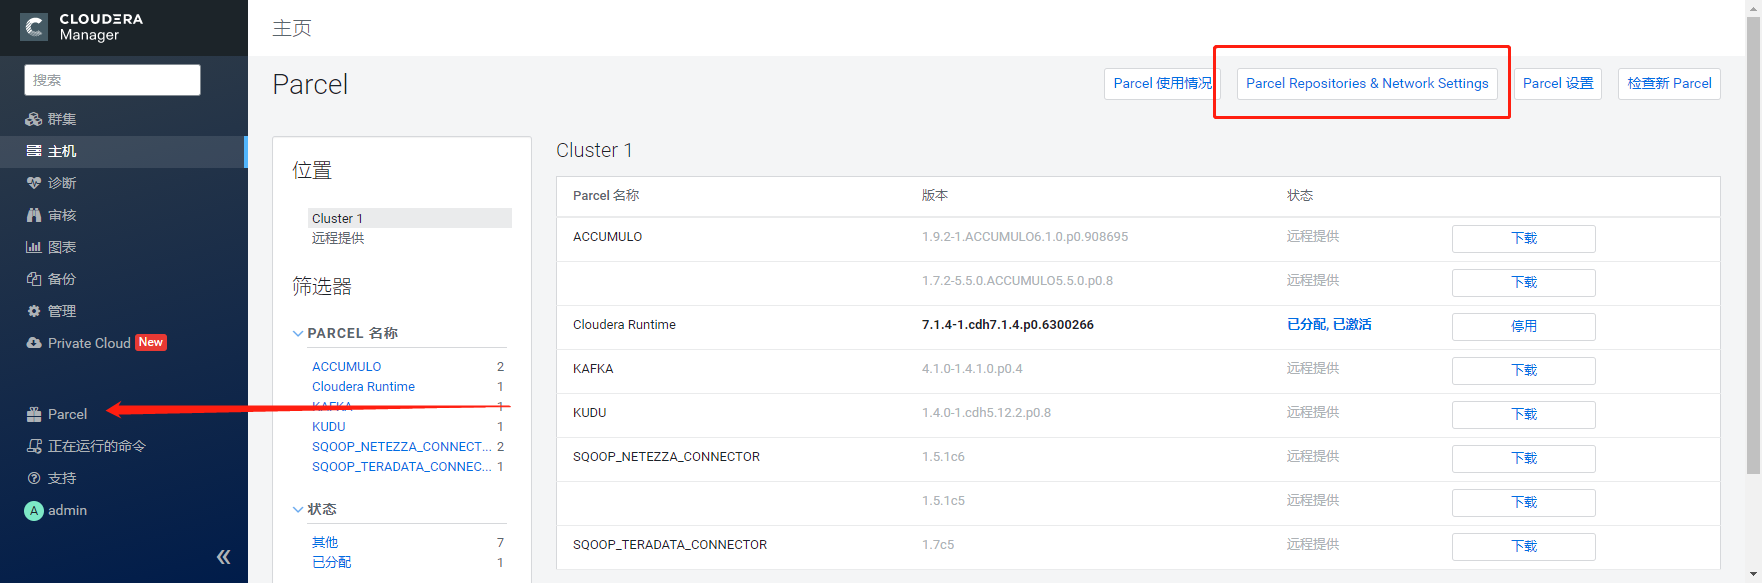Open the admin user menu

coord(67,511)
